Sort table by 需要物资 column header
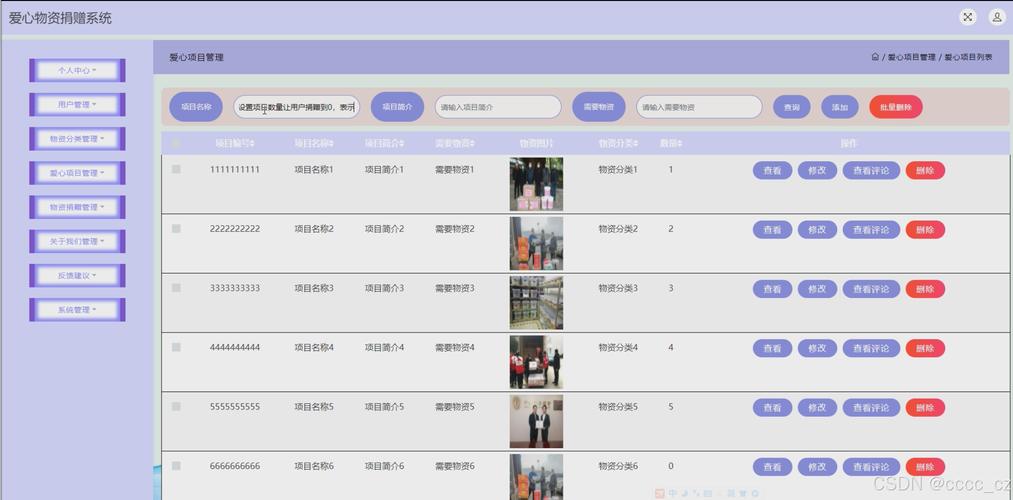1013x500 pixels. point(455,143)
